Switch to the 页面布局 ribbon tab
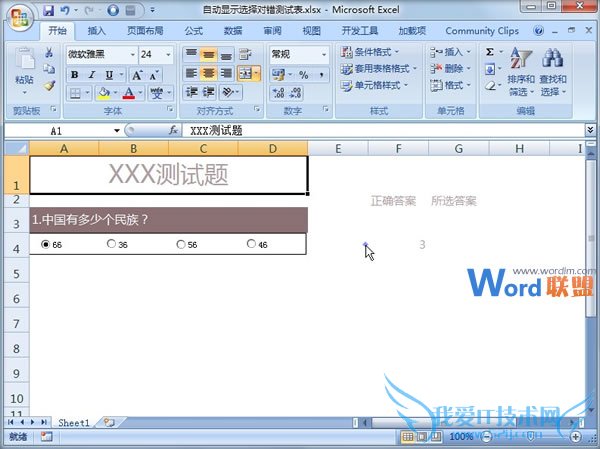The width and height of the screenshot is (600, 449). point(145,31)
